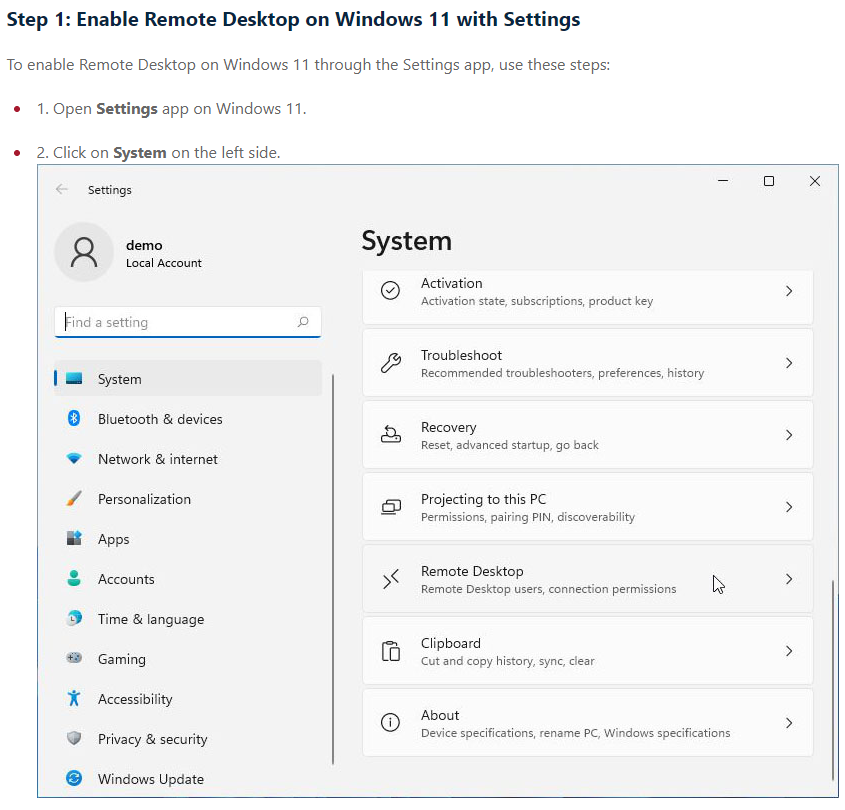Screen dimensions: 845x810
Task: Go to Bluetooth & devices
Action: point(188,419)
